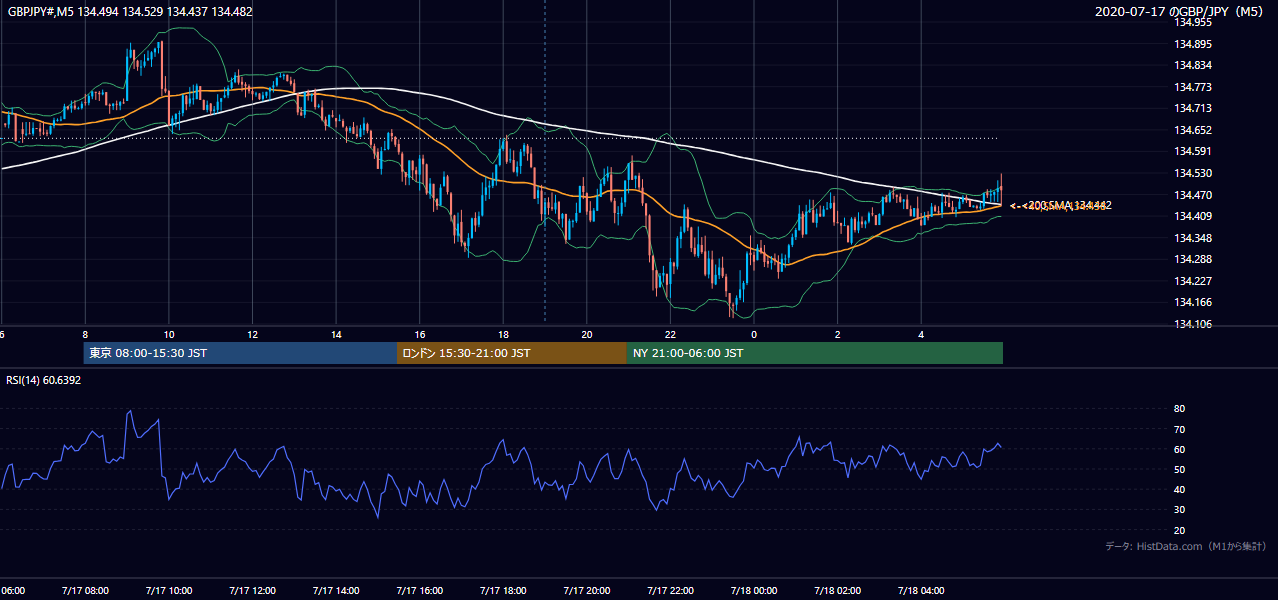Screen dimensions: 1278x600
Task: Click the RSI axis value 30
Action: pyautogui.click(x=1179, y=510)
